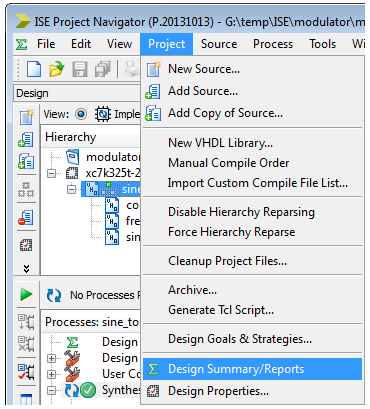Click the Open folder toolbar icon
Screen dimensions: 370x409
tap(57, 69)
